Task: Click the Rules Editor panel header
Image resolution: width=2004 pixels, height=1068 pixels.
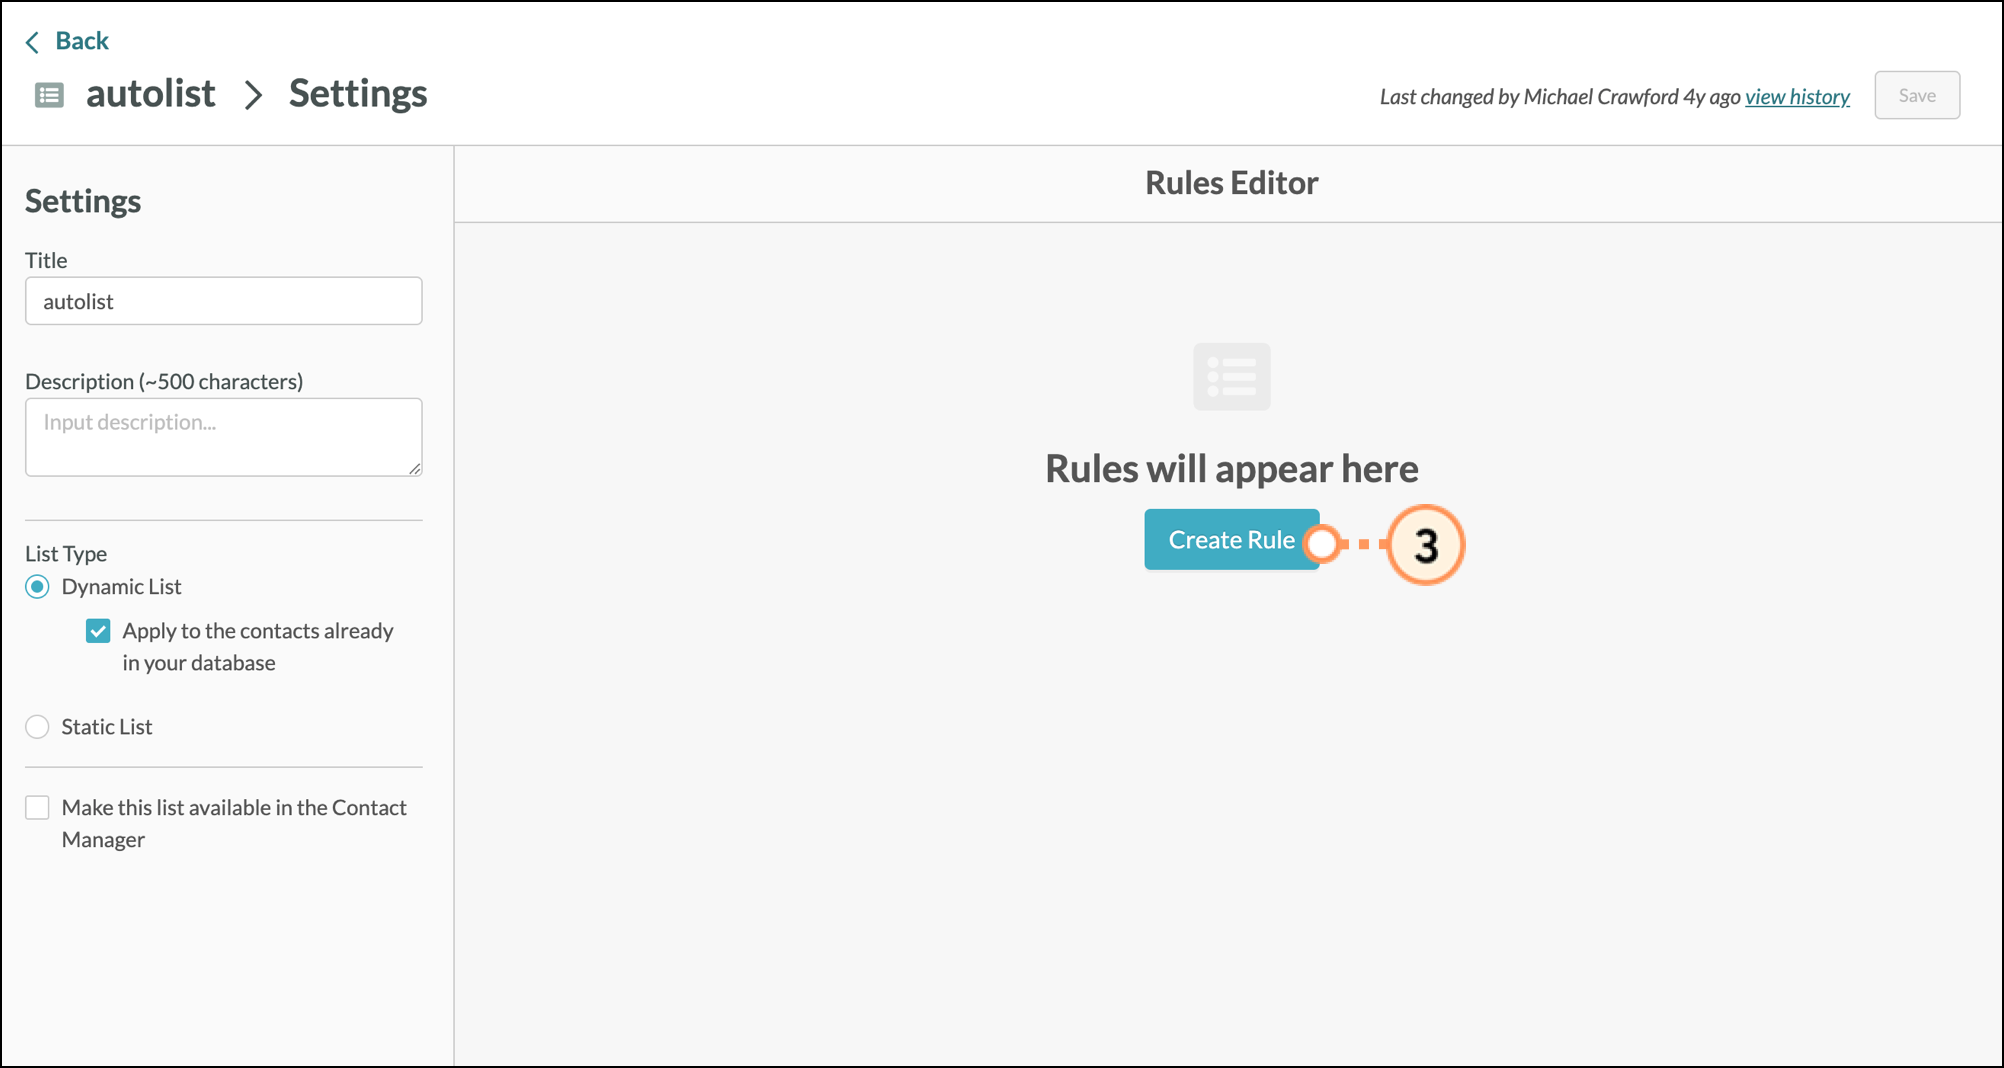Action: click(x=1231, y=183)
